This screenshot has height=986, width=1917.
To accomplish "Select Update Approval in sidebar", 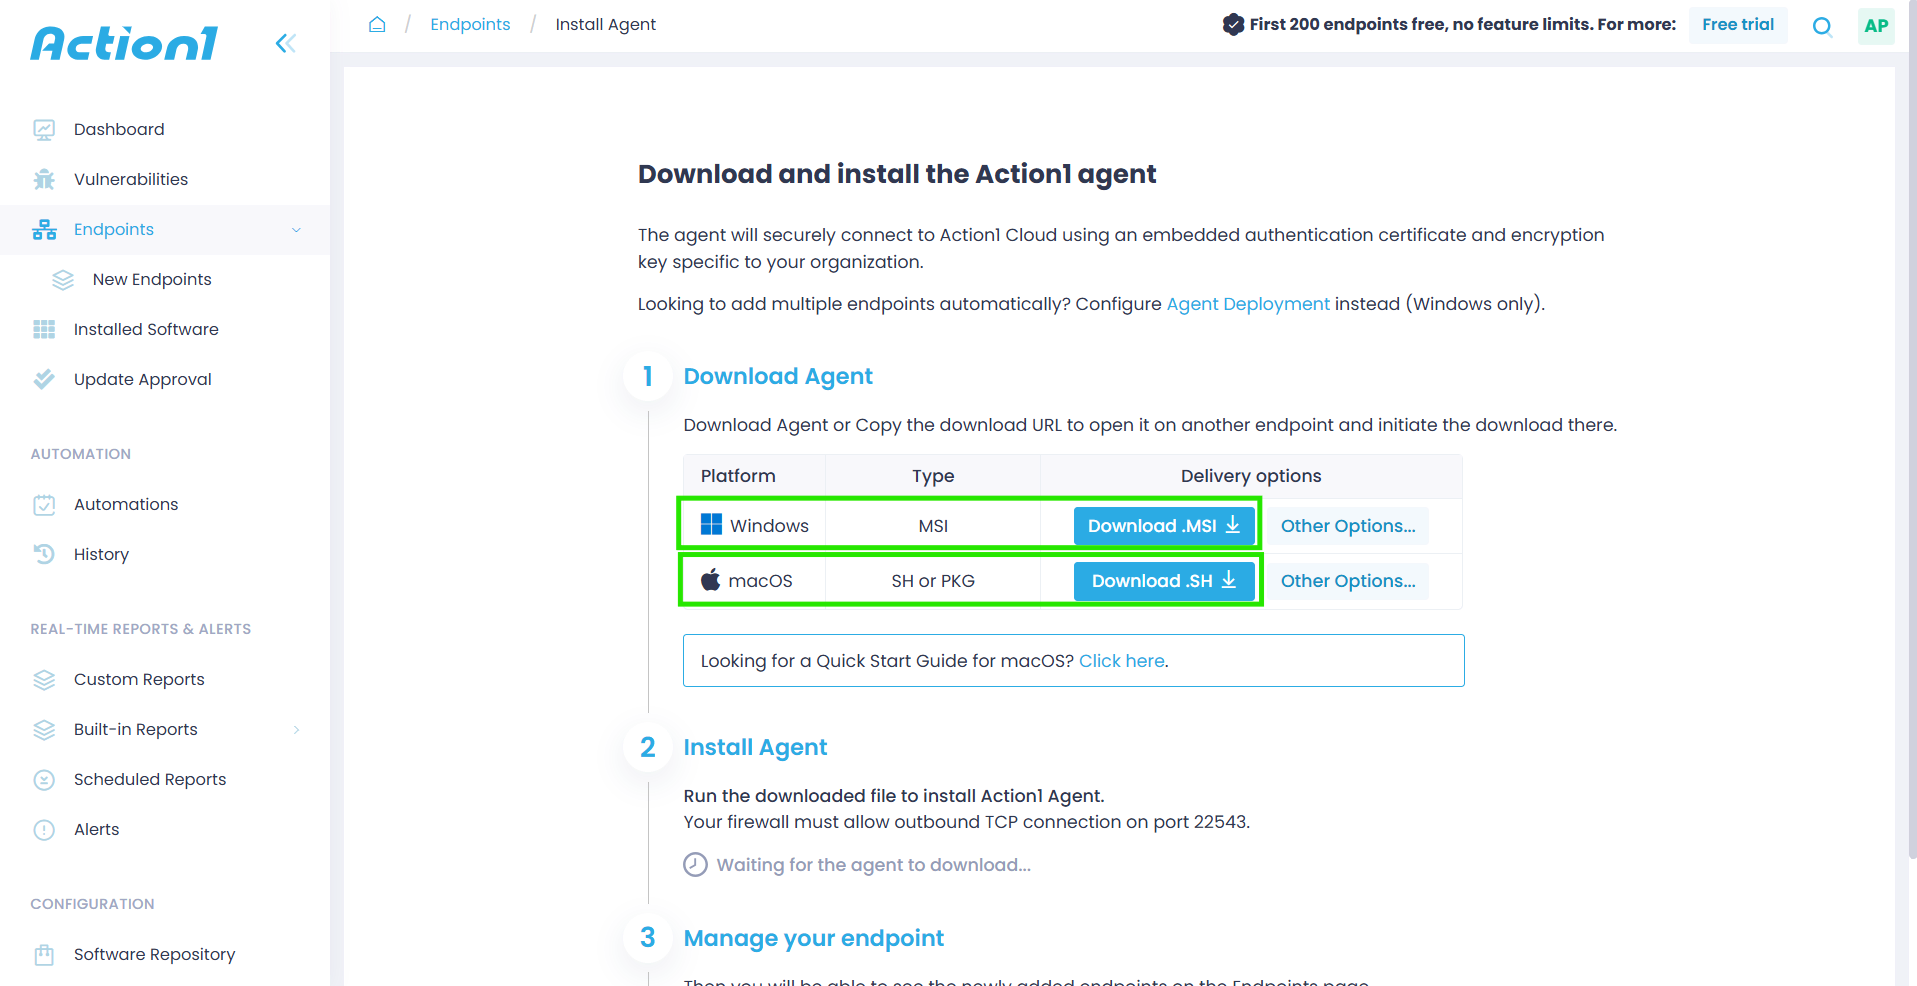I will [x=143, y=380].
